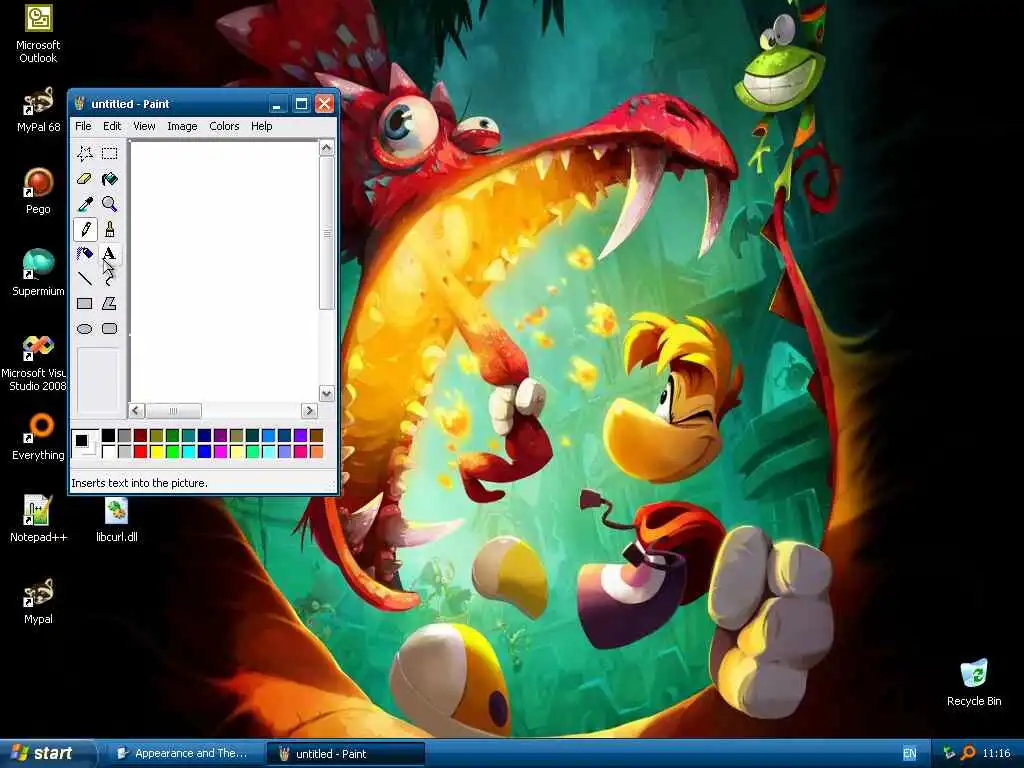Open the Image menu

coord(182,126)
